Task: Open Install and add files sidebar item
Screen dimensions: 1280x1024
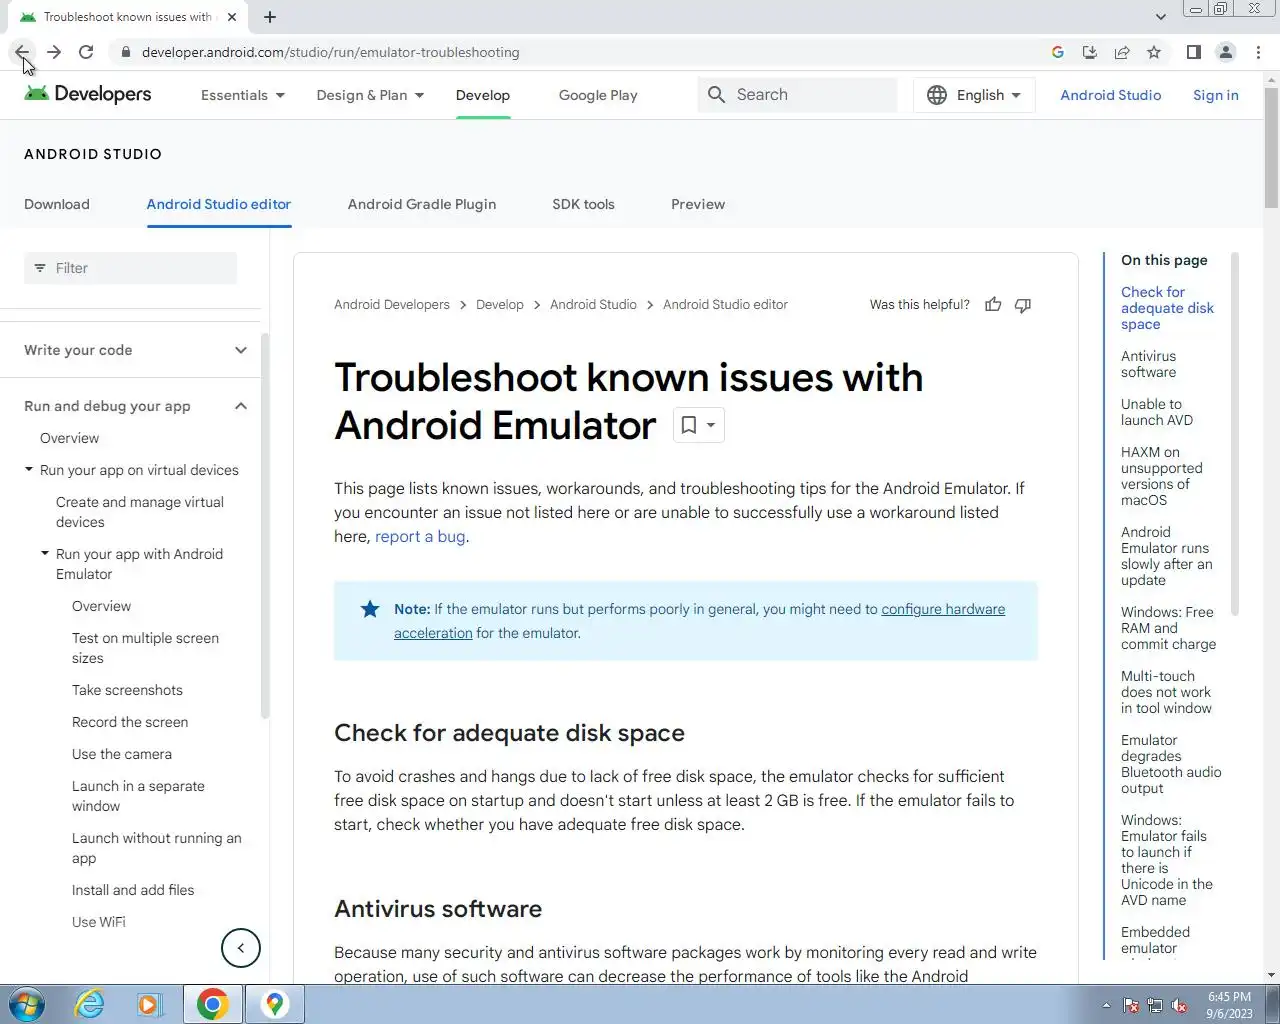Action: pos(133,890)
